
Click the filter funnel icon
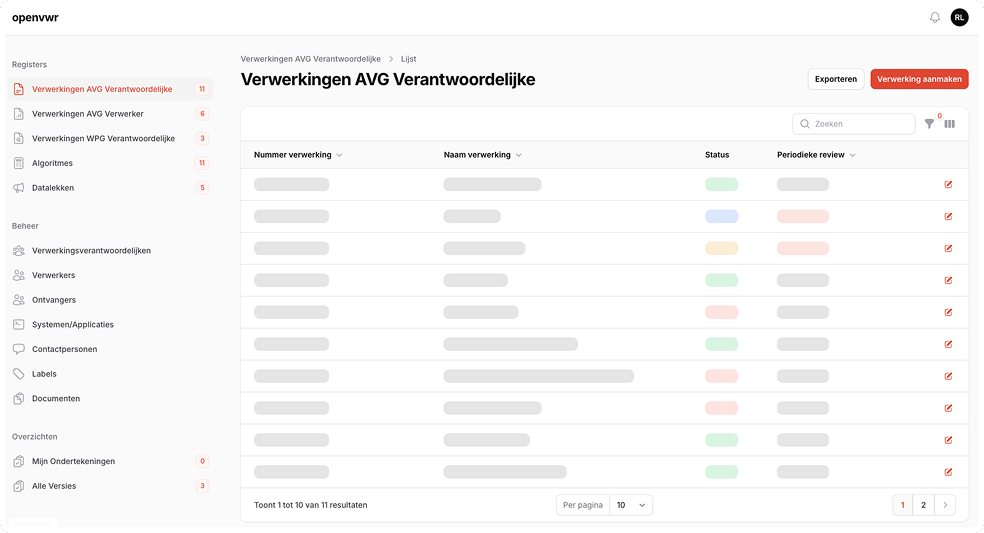929,124
